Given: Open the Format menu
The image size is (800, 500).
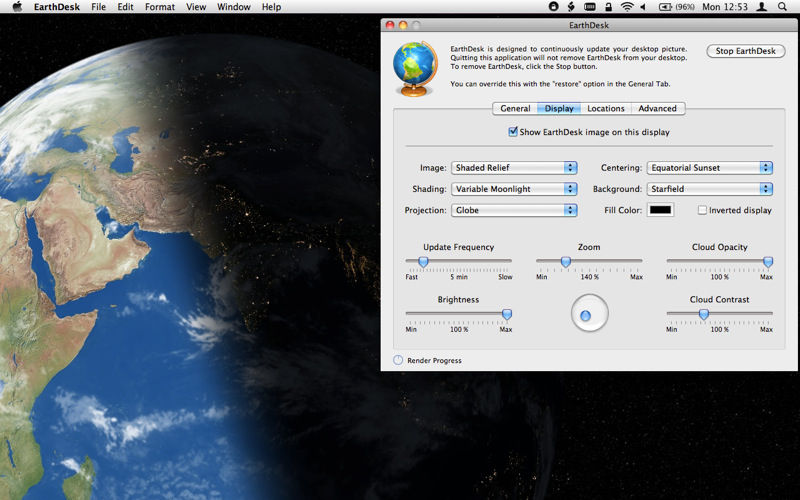Looking at the screenshot, I should pos(160,7).
